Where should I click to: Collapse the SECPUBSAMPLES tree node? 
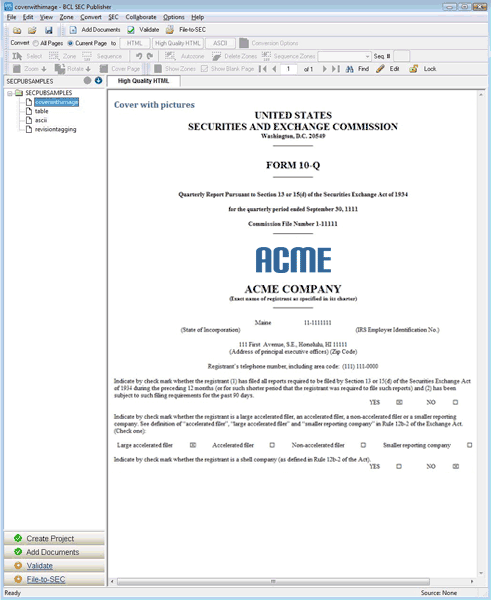click(x=10, y=93)
